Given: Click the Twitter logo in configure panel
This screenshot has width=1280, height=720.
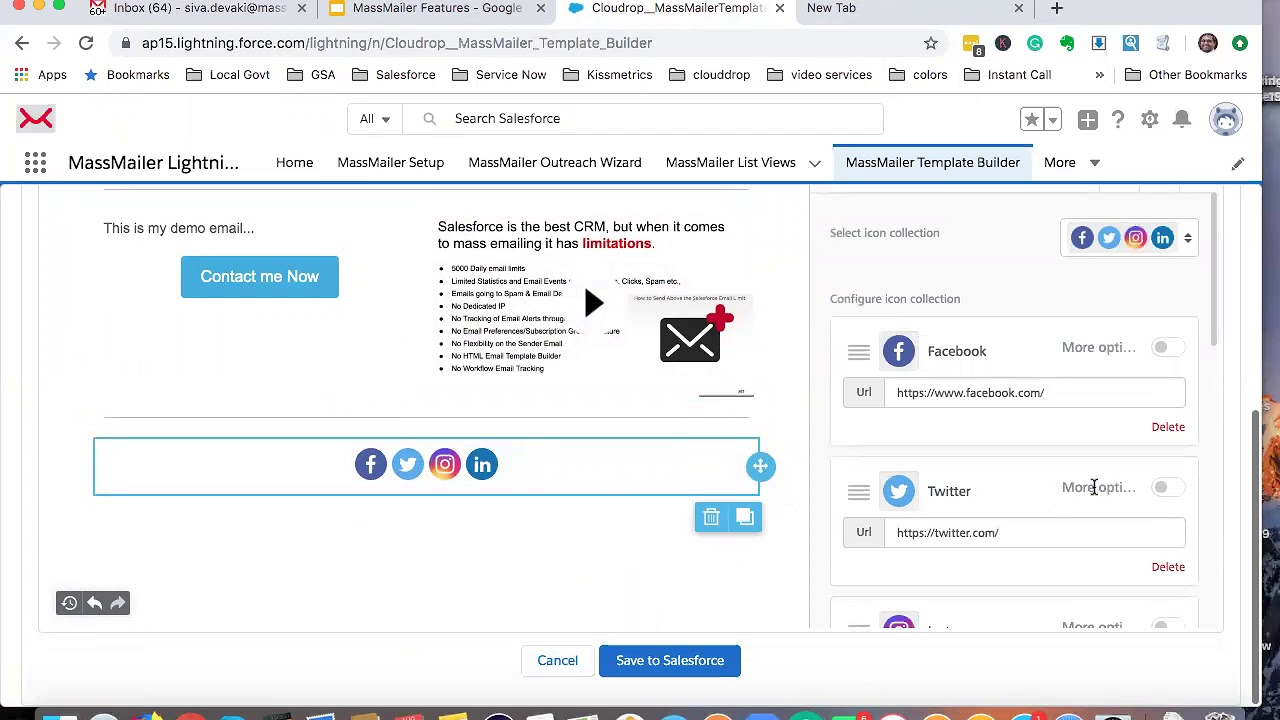Looking at the screenshot, I should 899,491.
